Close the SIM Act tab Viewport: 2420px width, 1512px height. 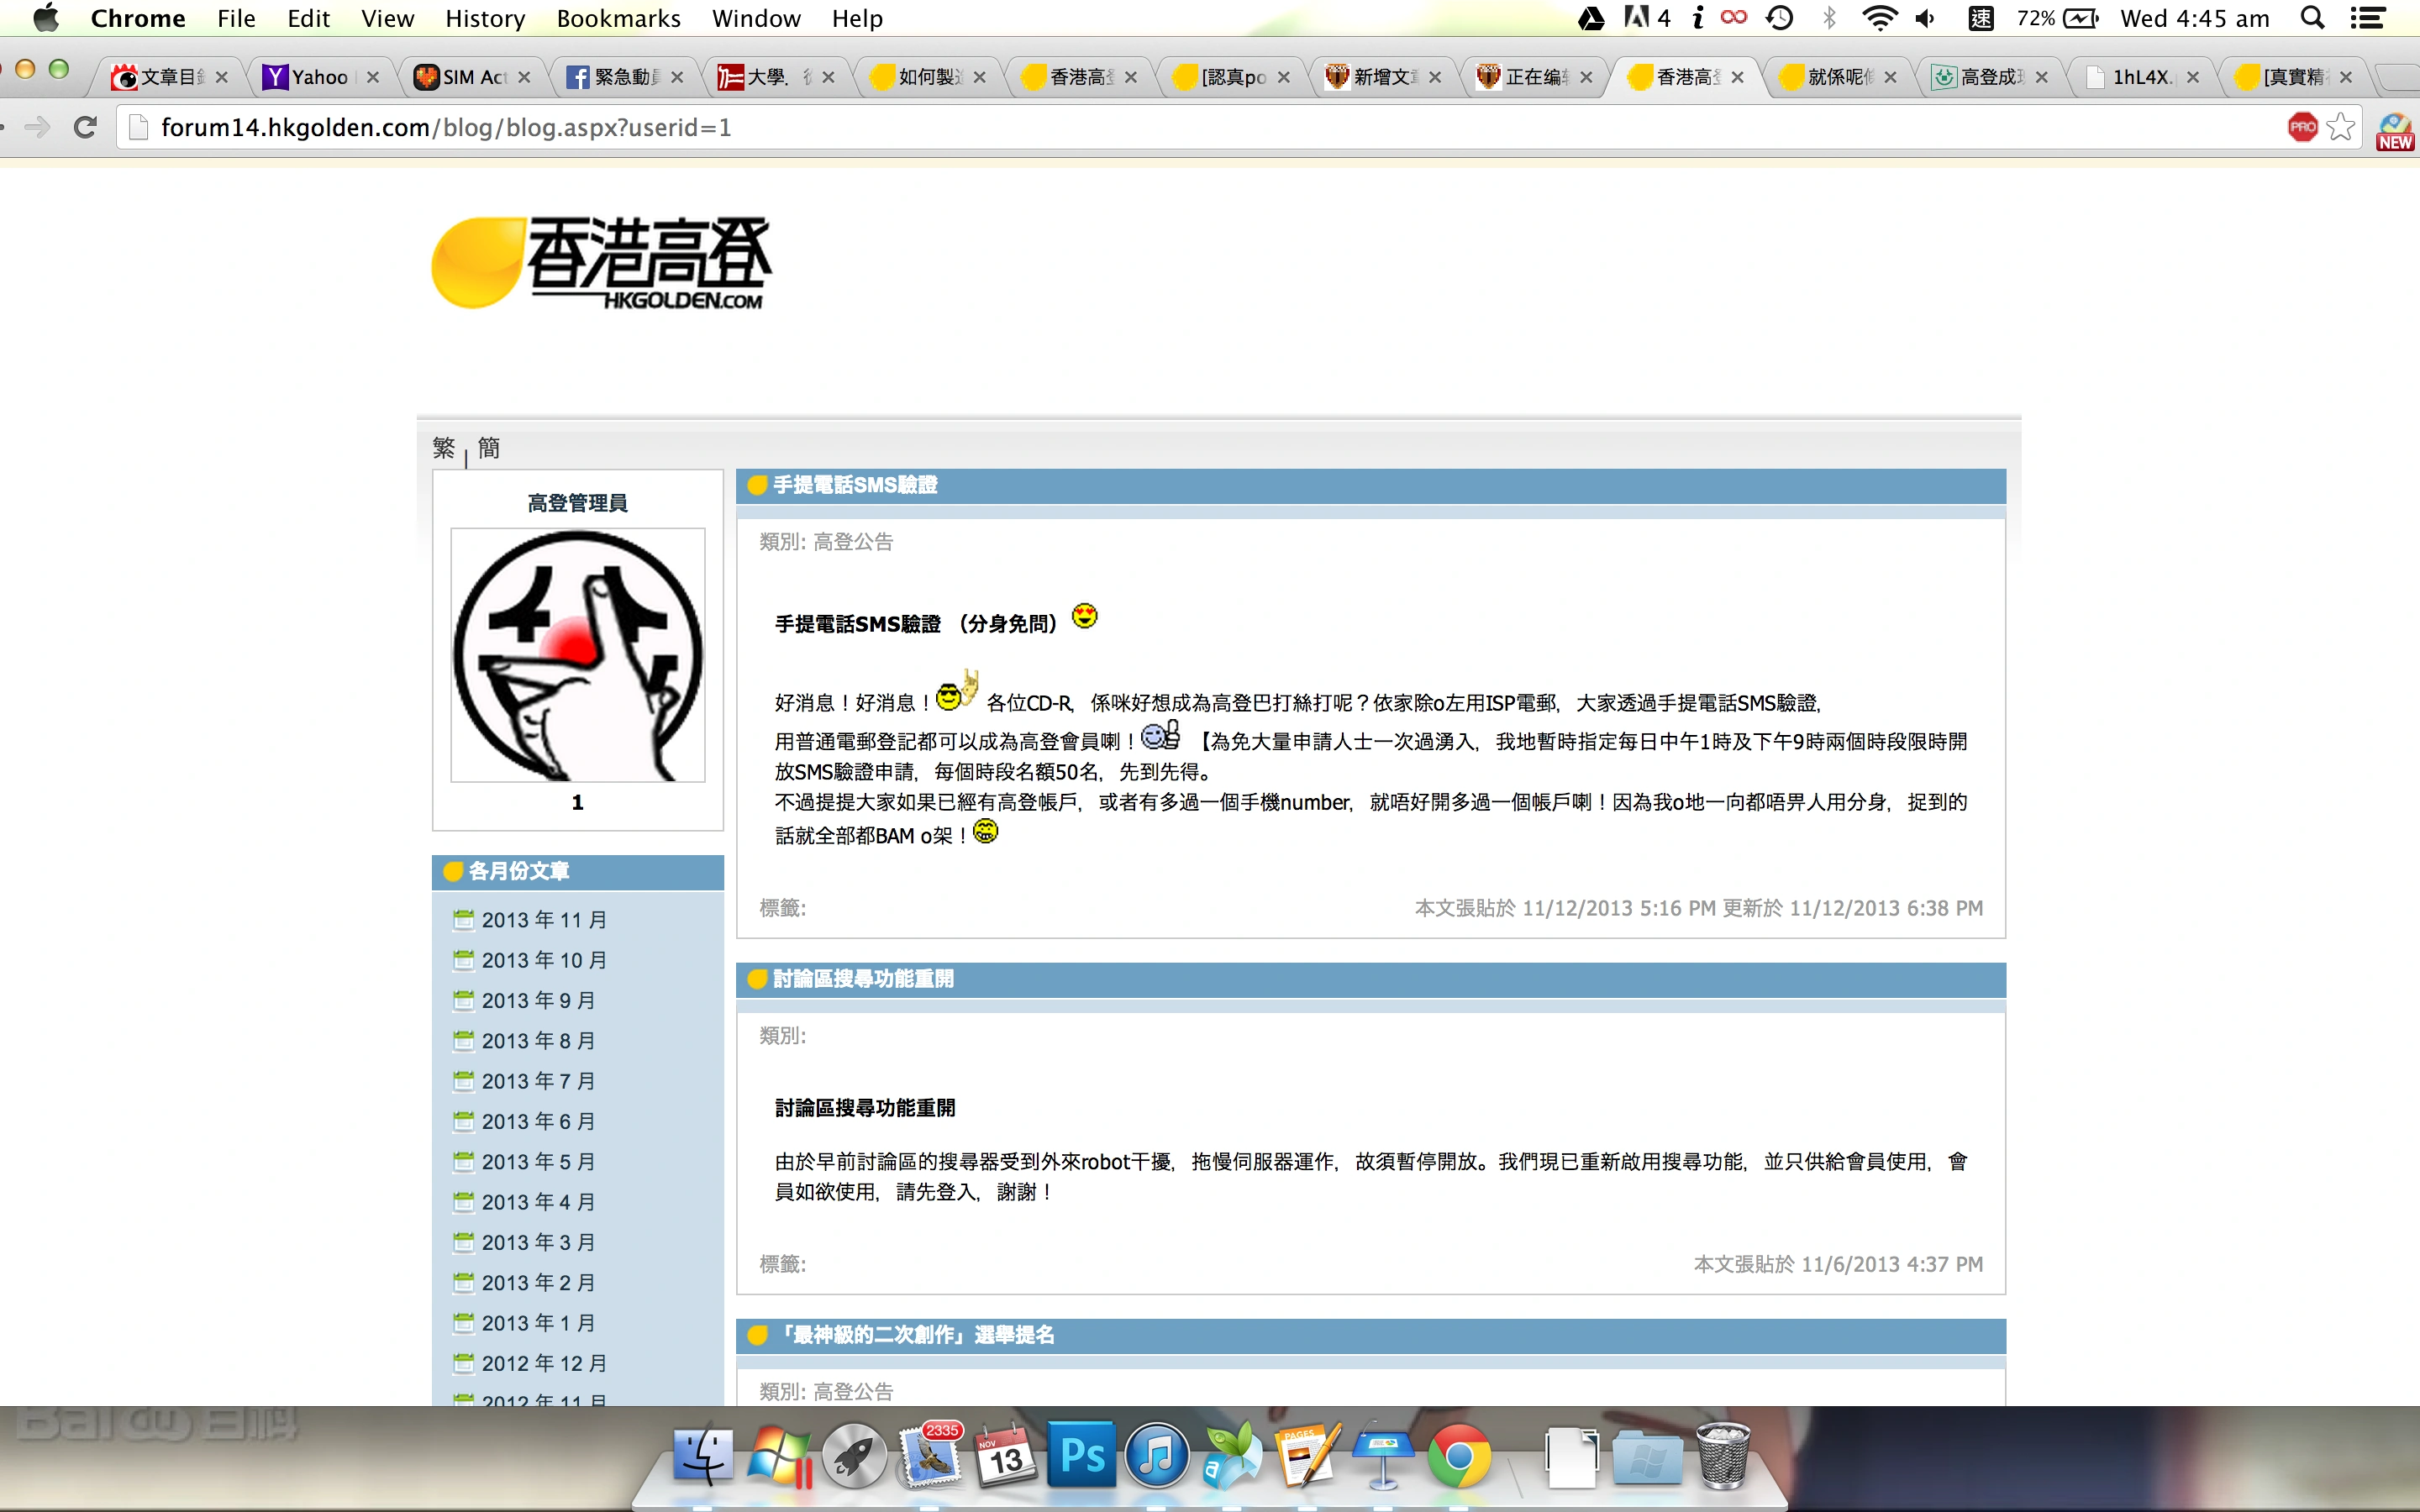tap(524, 77)
